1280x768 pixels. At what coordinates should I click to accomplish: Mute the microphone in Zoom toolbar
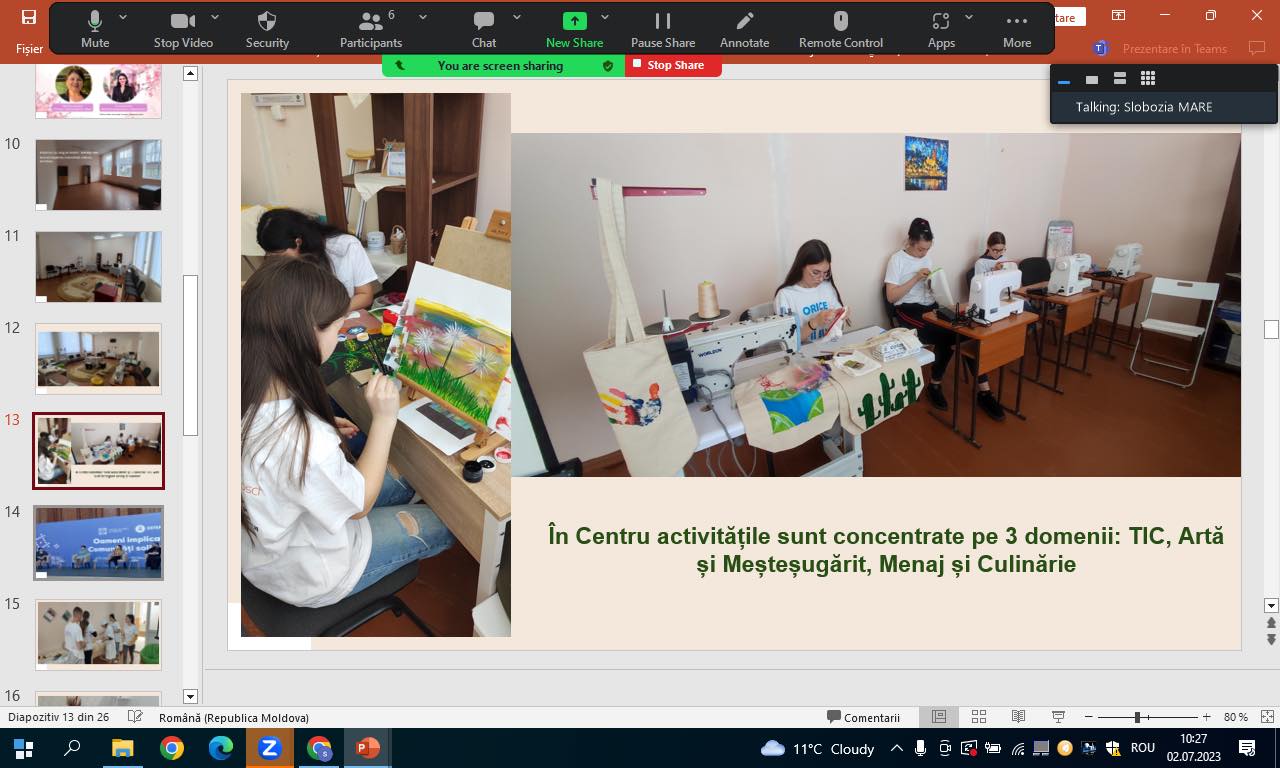(95, 29)
